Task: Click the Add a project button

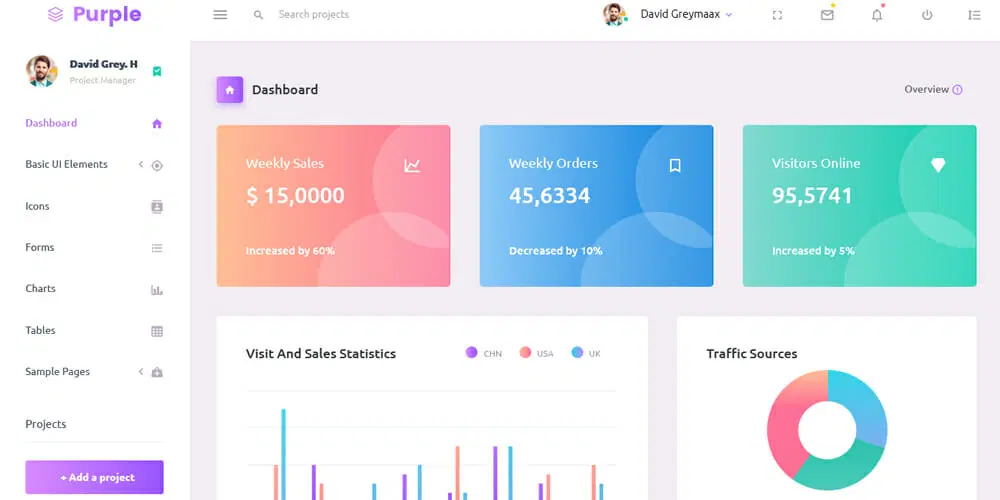Action: coord(94,477)
